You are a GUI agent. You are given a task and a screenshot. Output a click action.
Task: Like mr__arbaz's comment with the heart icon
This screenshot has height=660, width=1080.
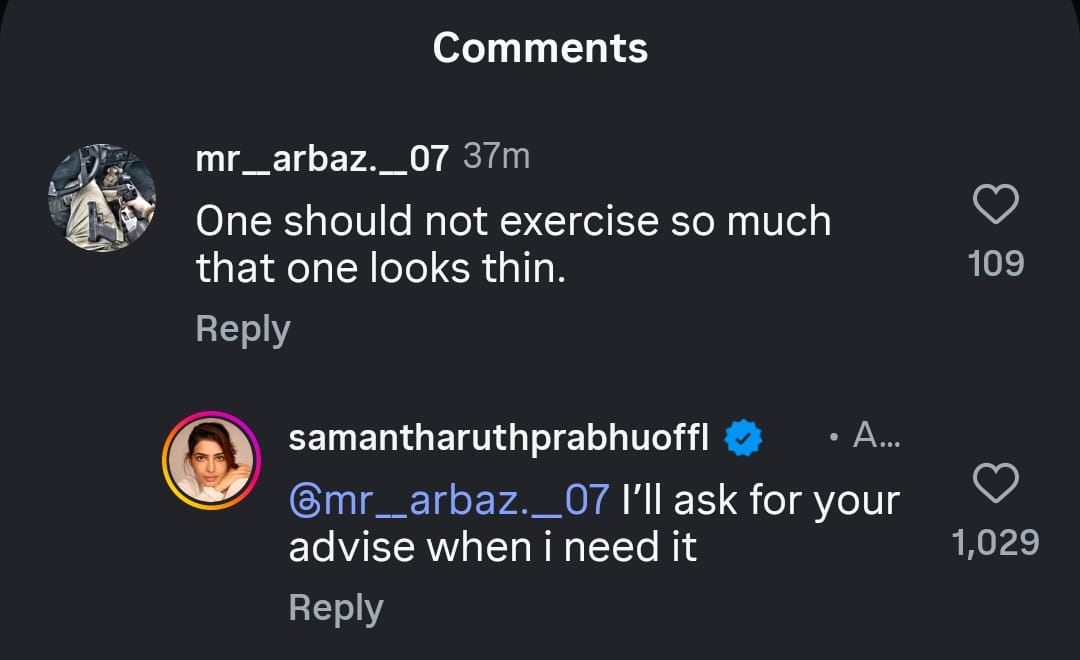994,205
